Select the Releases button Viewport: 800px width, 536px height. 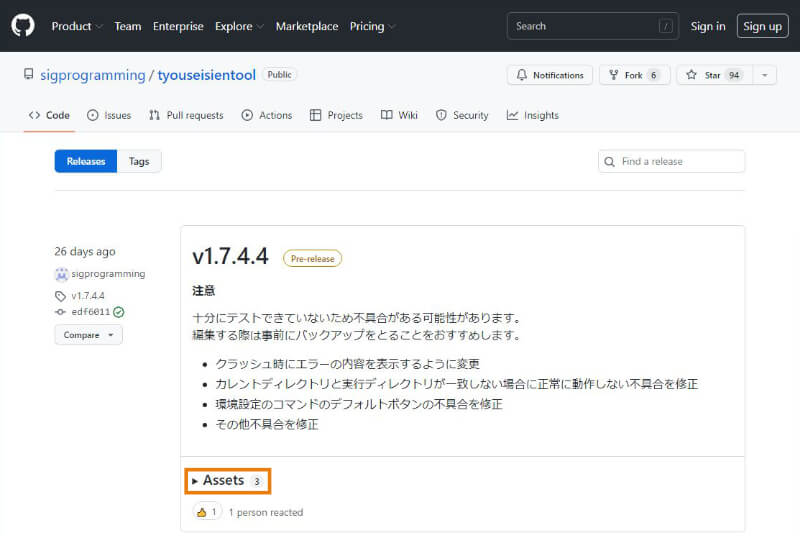pos(86,161)
